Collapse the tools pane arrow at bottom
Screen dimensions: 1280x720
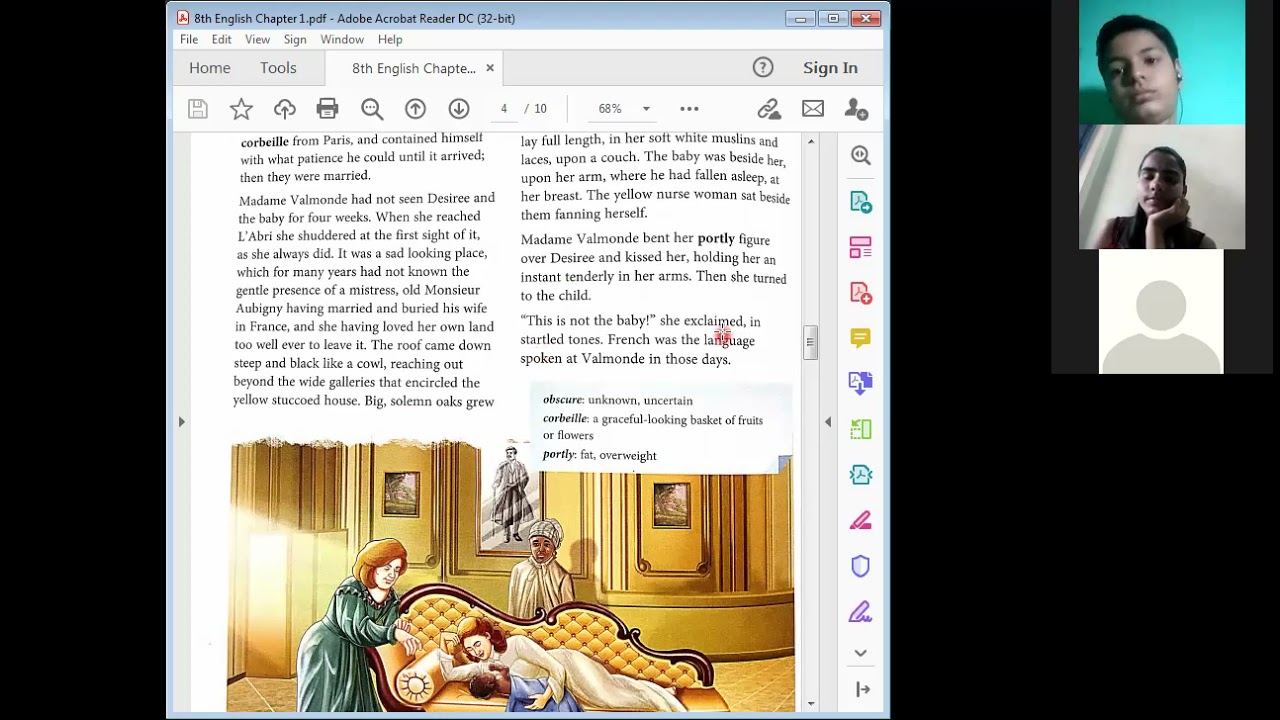[863, 689]
